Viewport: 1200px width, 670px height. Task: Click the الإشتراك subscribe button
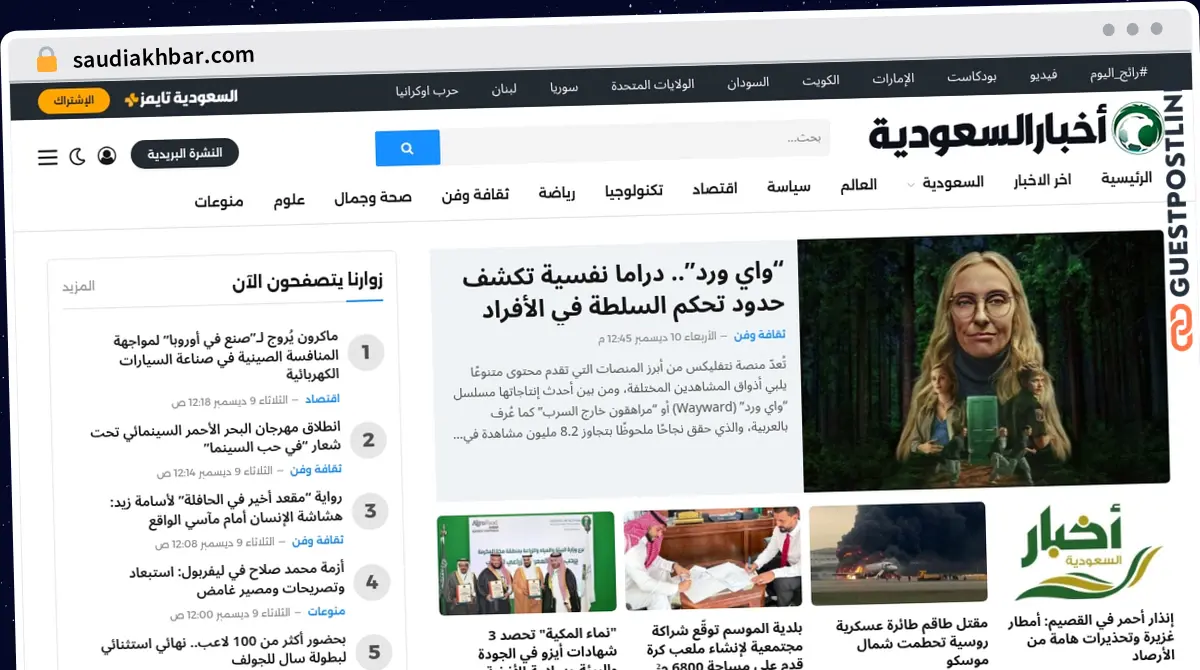coord(74,100)
